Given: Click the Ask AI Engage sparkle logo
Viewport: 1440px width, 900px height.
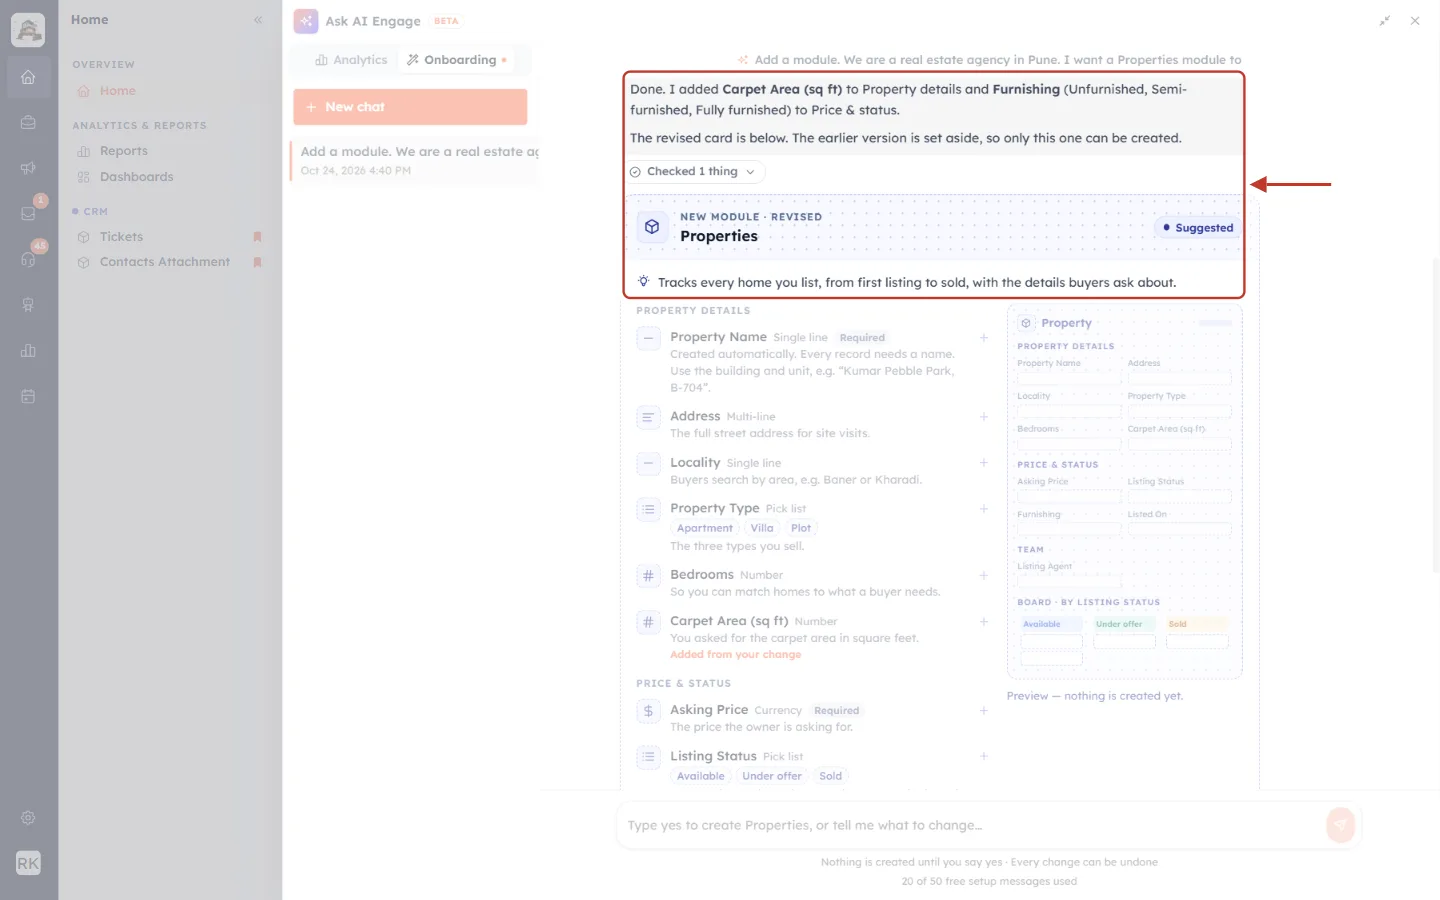Looking at the screenshot, I should click(306, 21).
